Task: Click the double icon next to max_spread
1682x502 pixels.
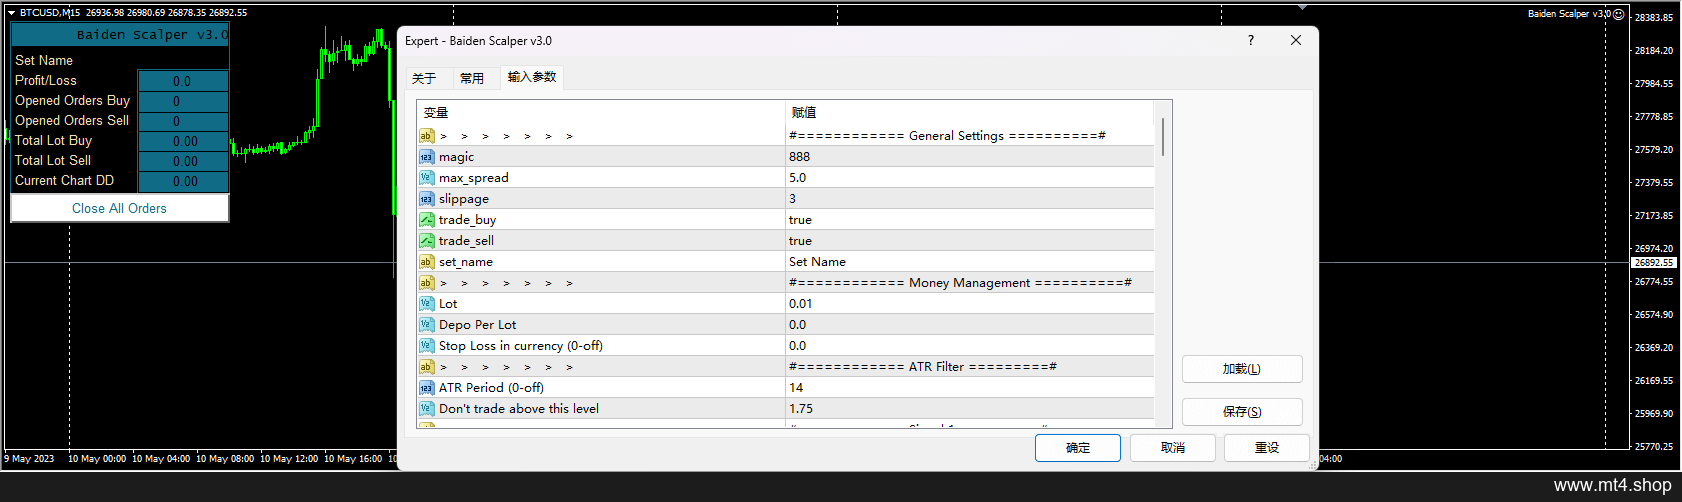Action: [x=427, y=178]
